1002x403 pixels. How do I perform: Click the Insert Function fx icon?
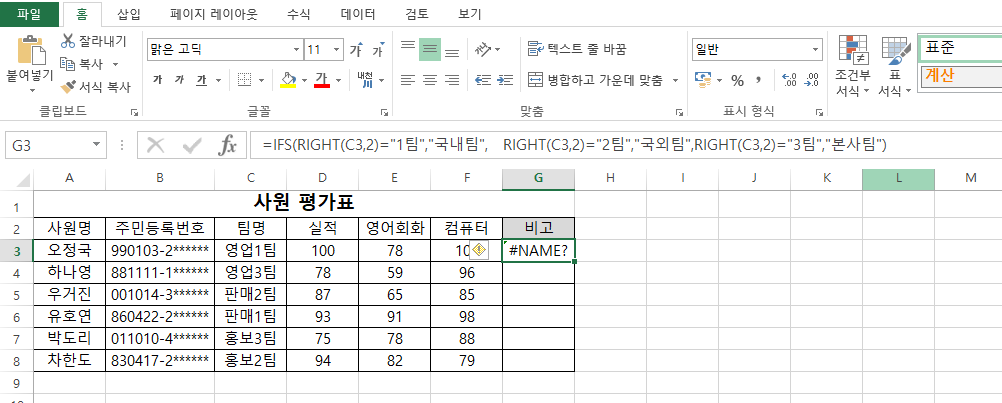(x=228, y=145)
